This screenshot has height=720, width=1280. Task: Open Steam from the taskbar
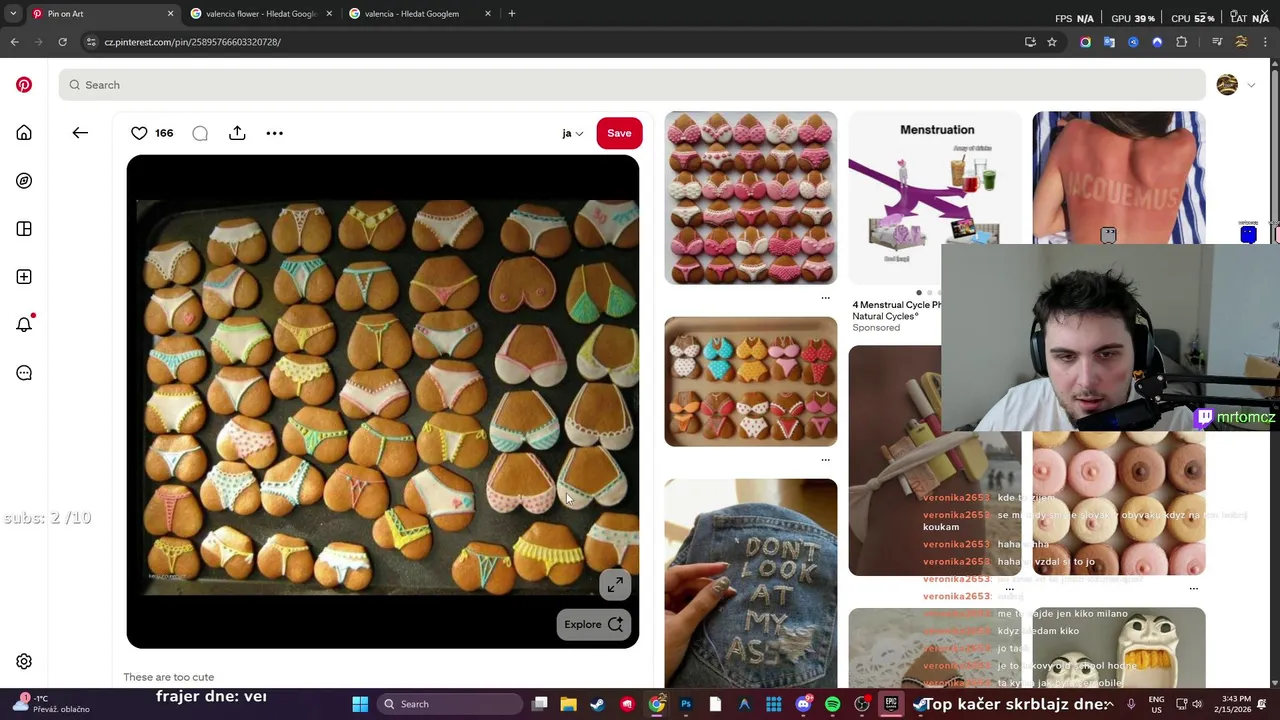(598, 704)
